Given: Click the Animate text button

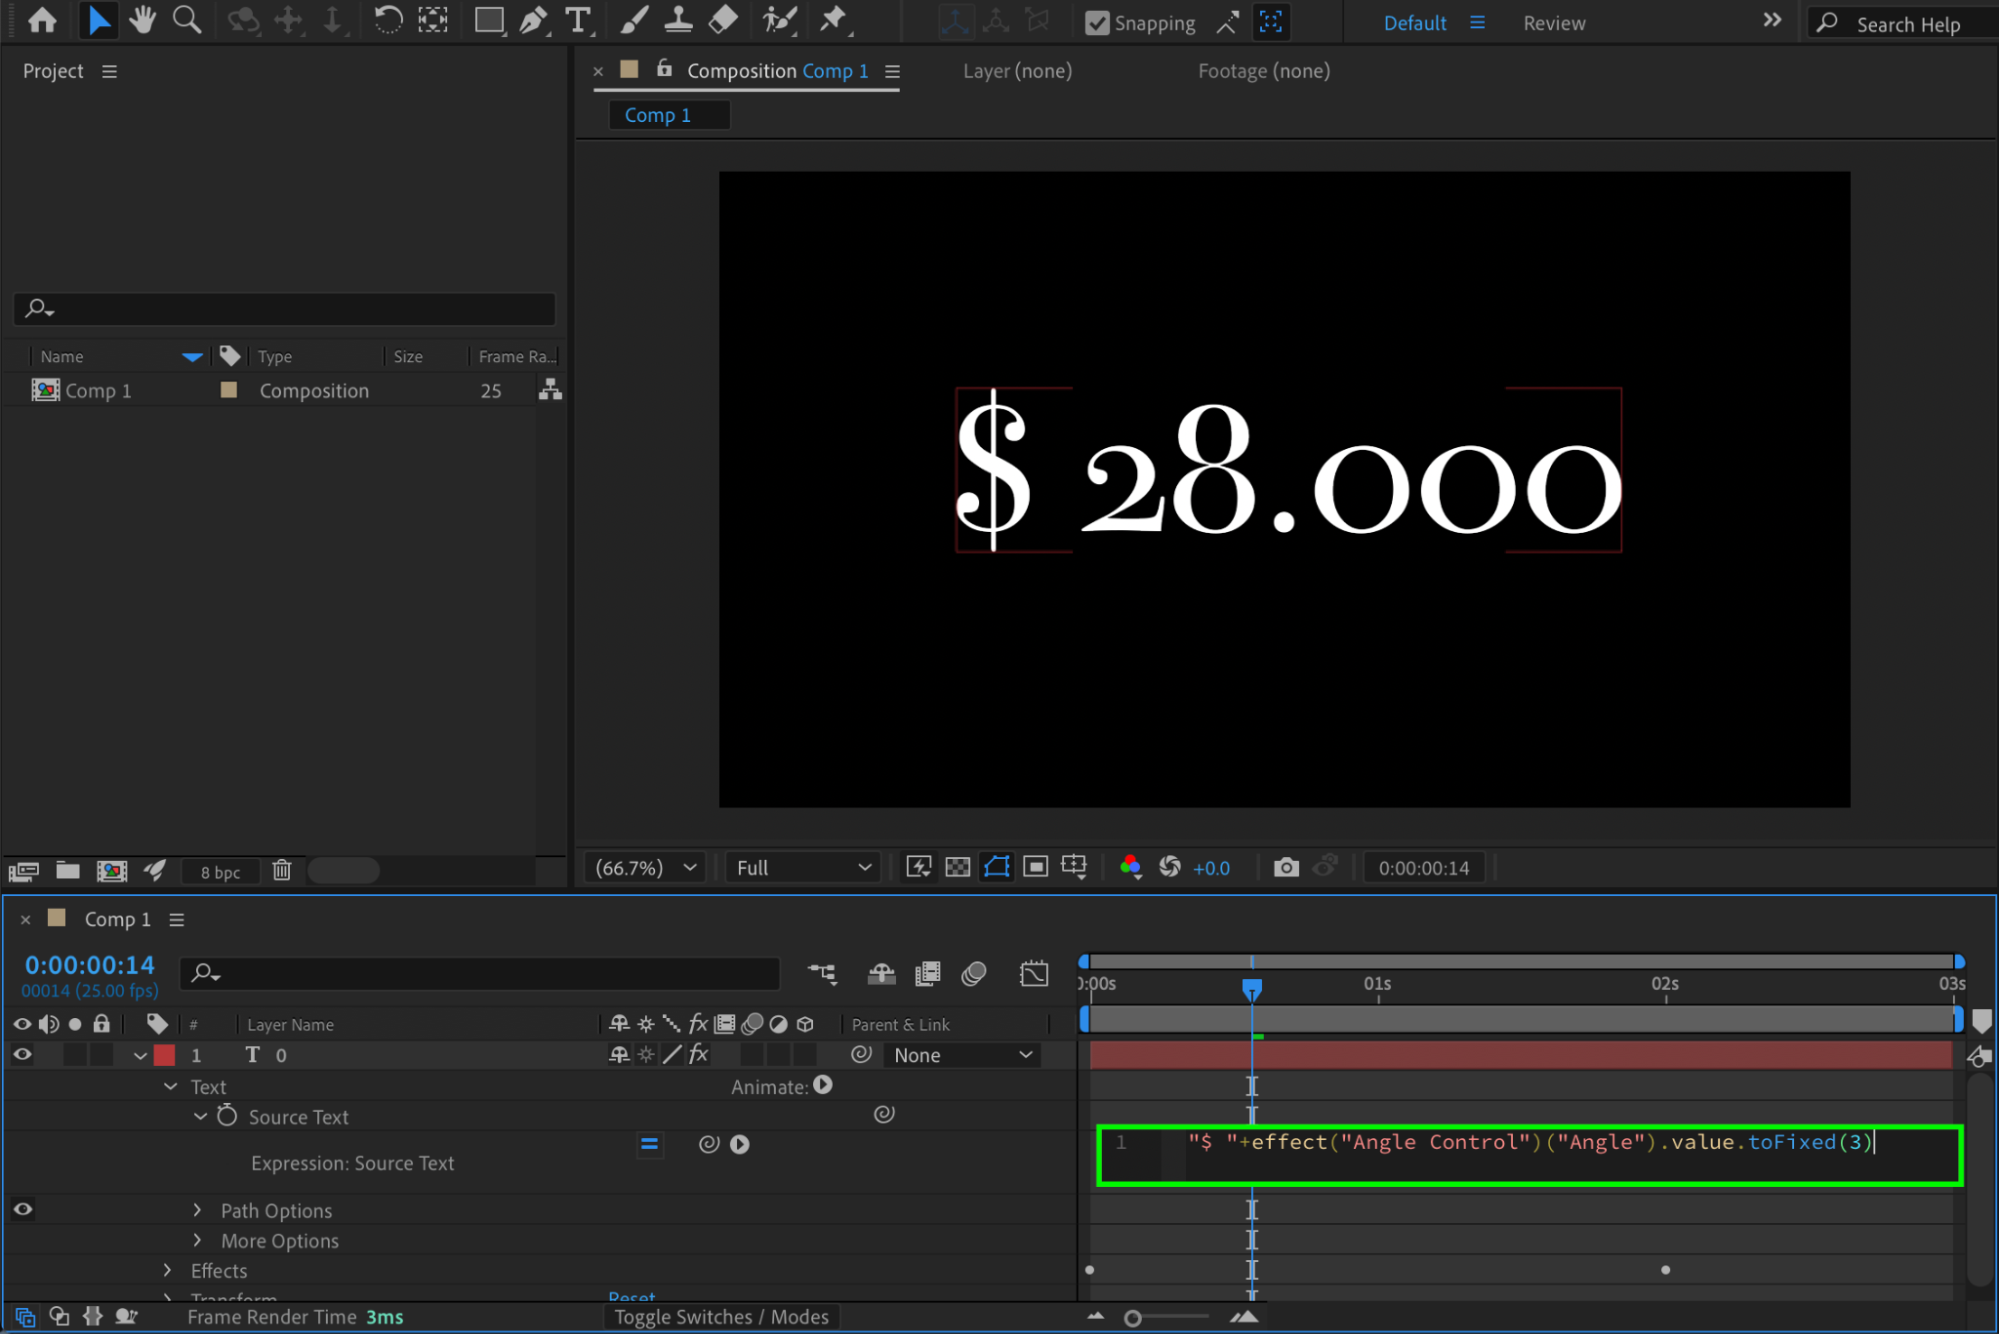Looking at the screenshot, I should 822,1086.
